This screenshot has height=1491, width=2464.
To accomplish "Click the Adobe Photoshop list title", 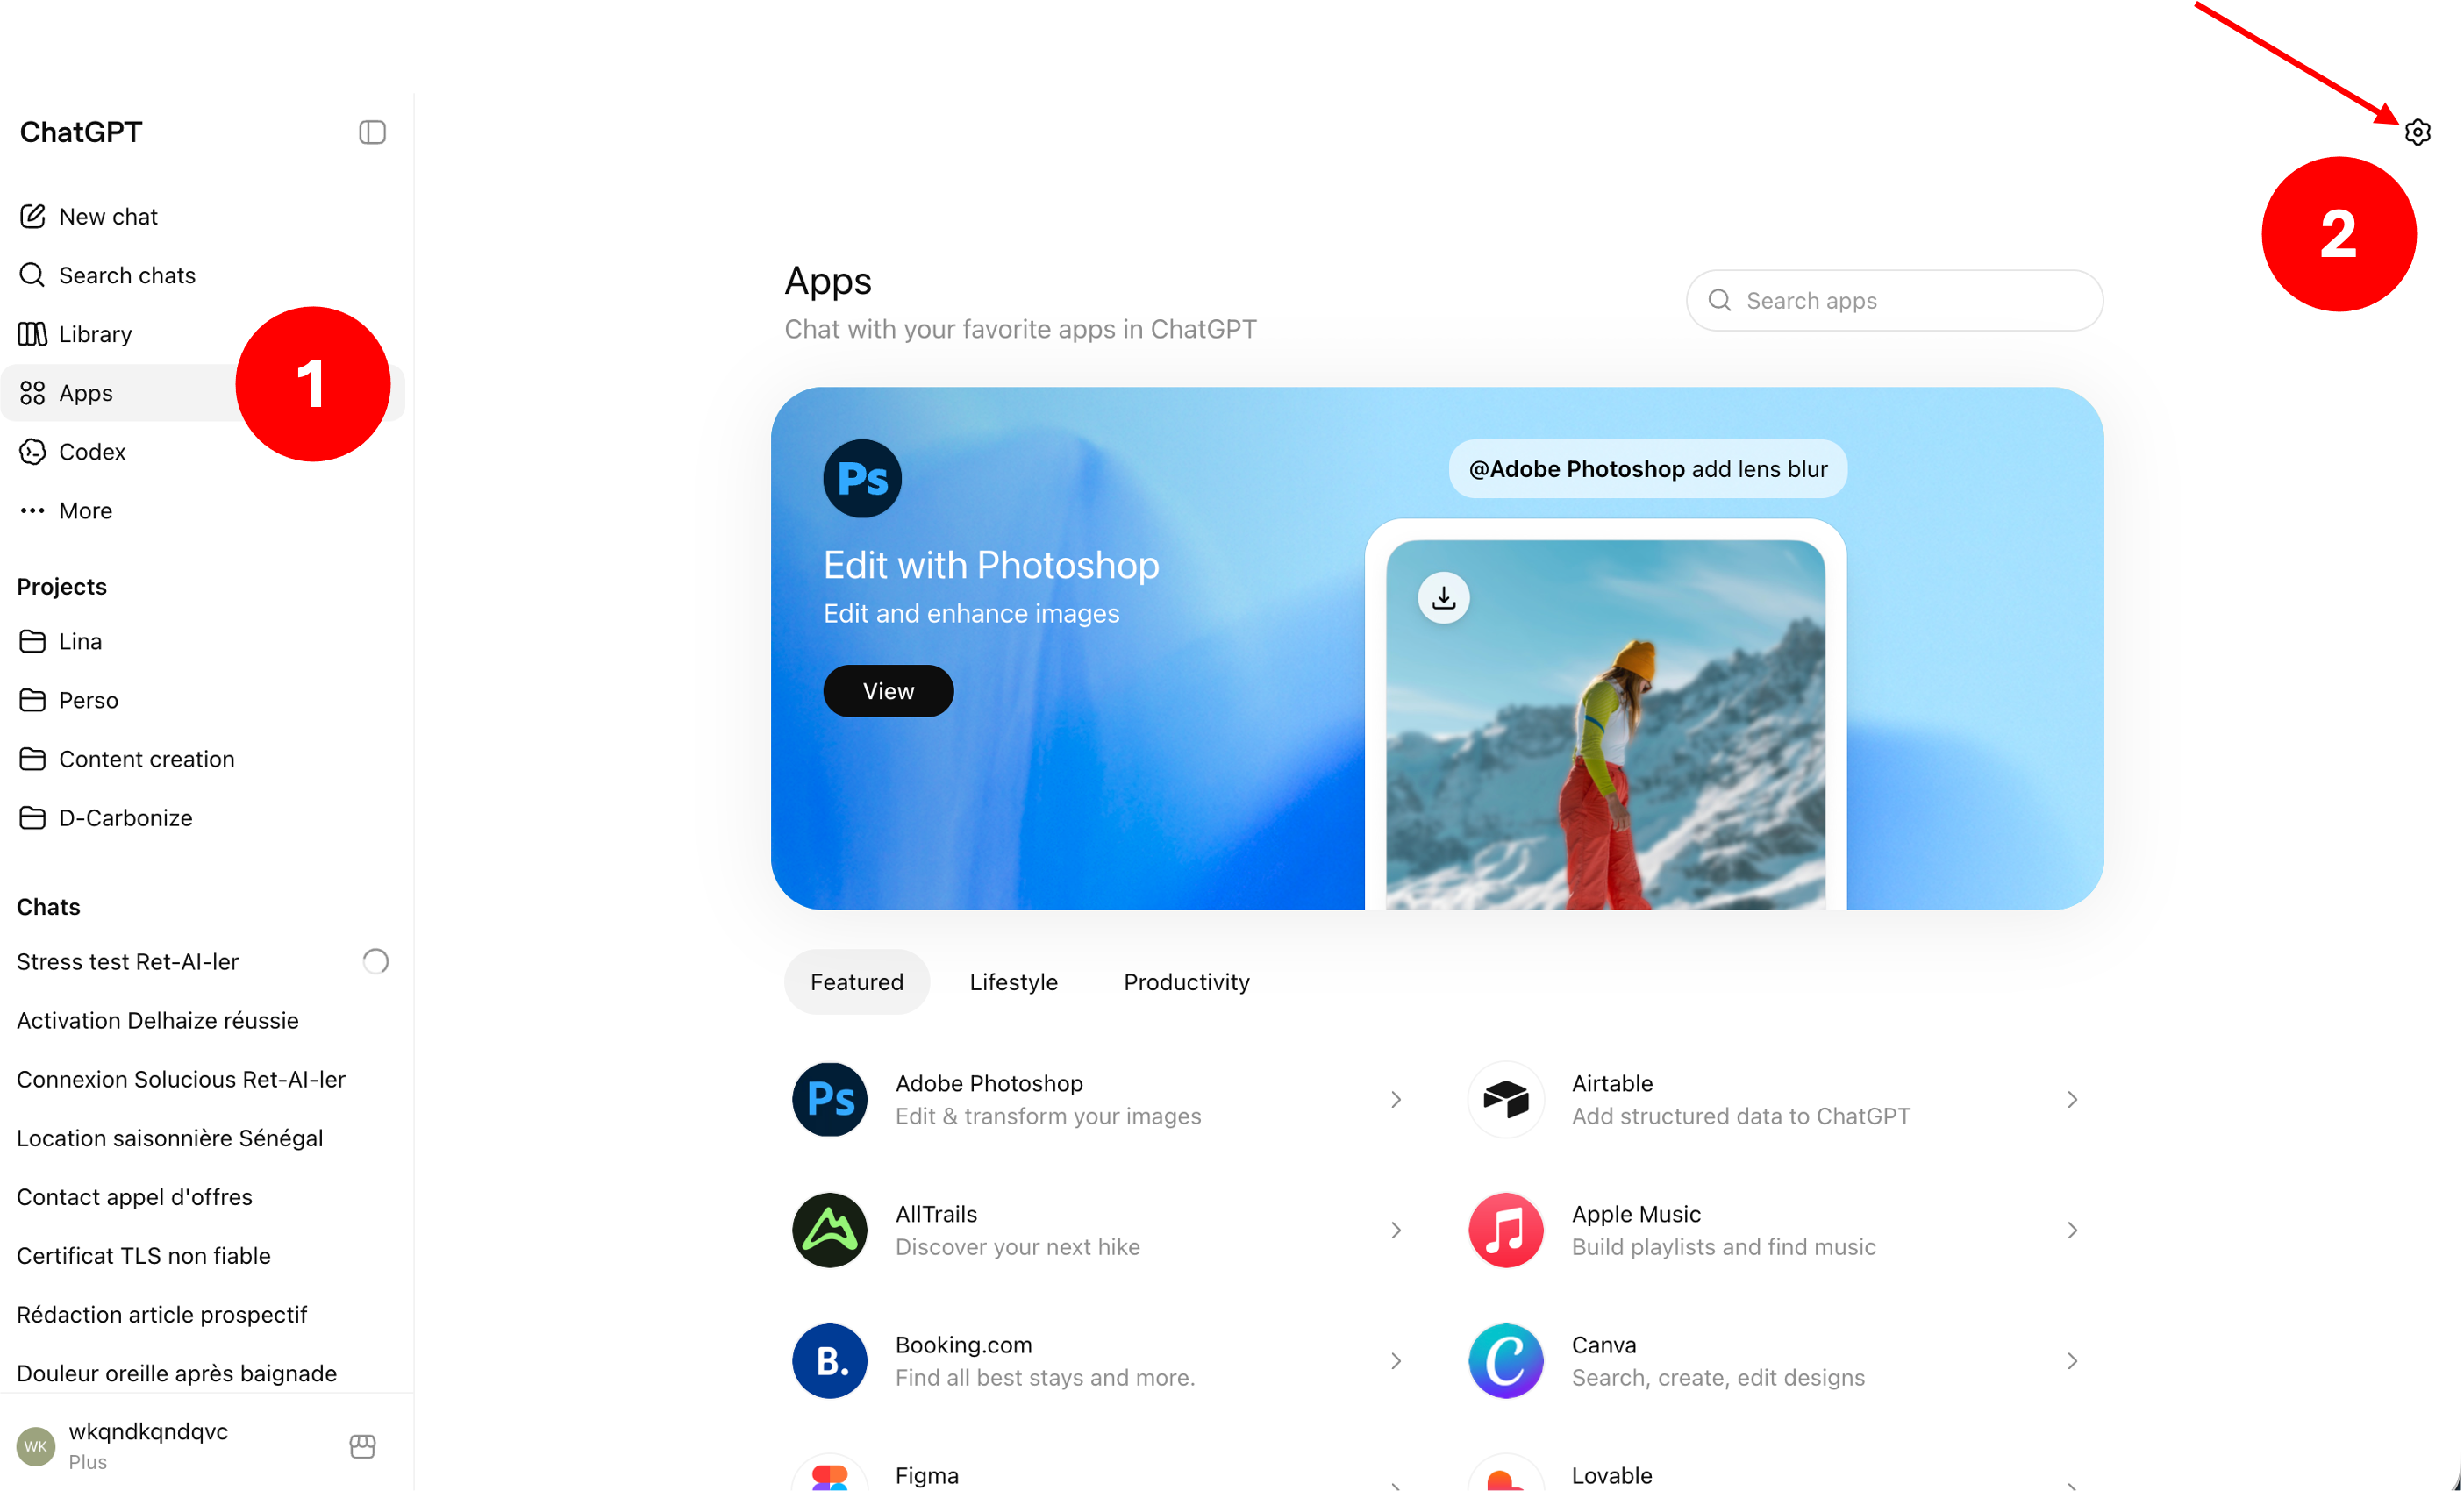I will pos(989,1083).
